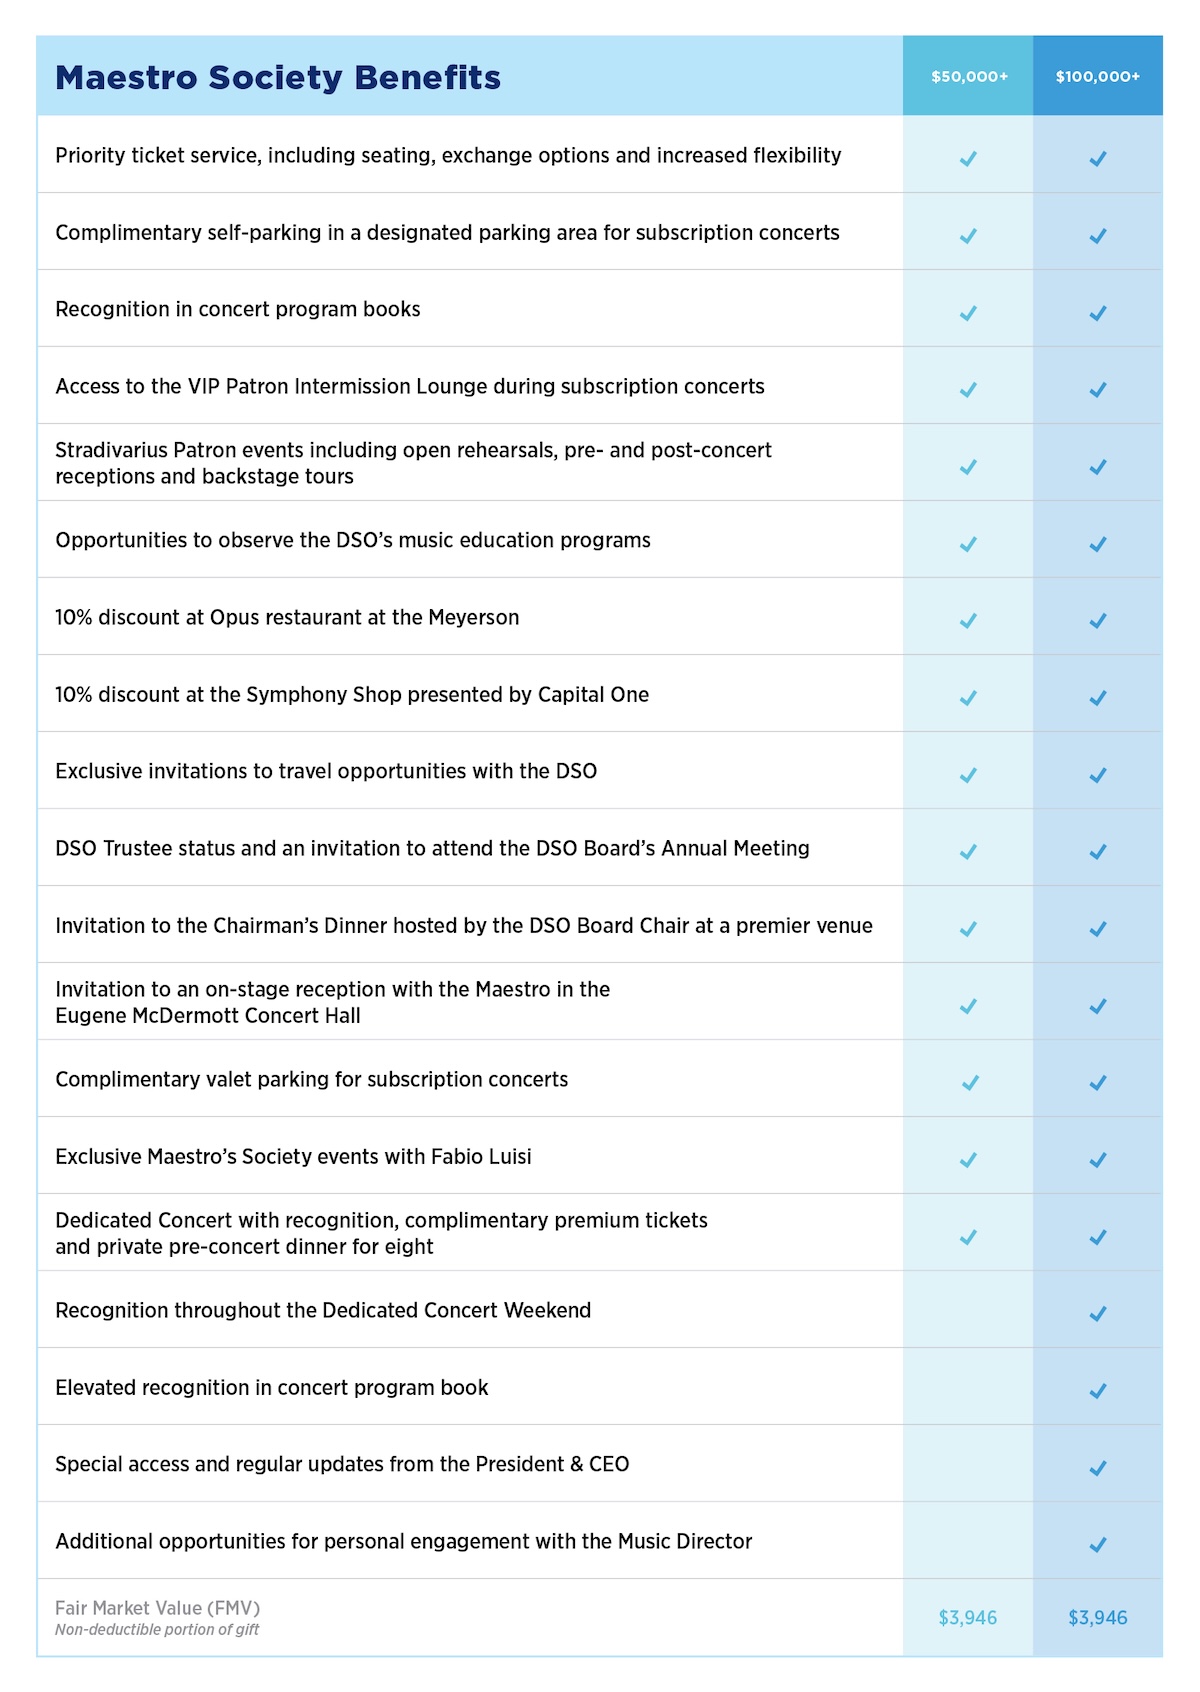Click the Exclusive invitations to travel opportunities text
Image resolution: width=1200 pixels, height=1692 pixels.
point(326,771)
